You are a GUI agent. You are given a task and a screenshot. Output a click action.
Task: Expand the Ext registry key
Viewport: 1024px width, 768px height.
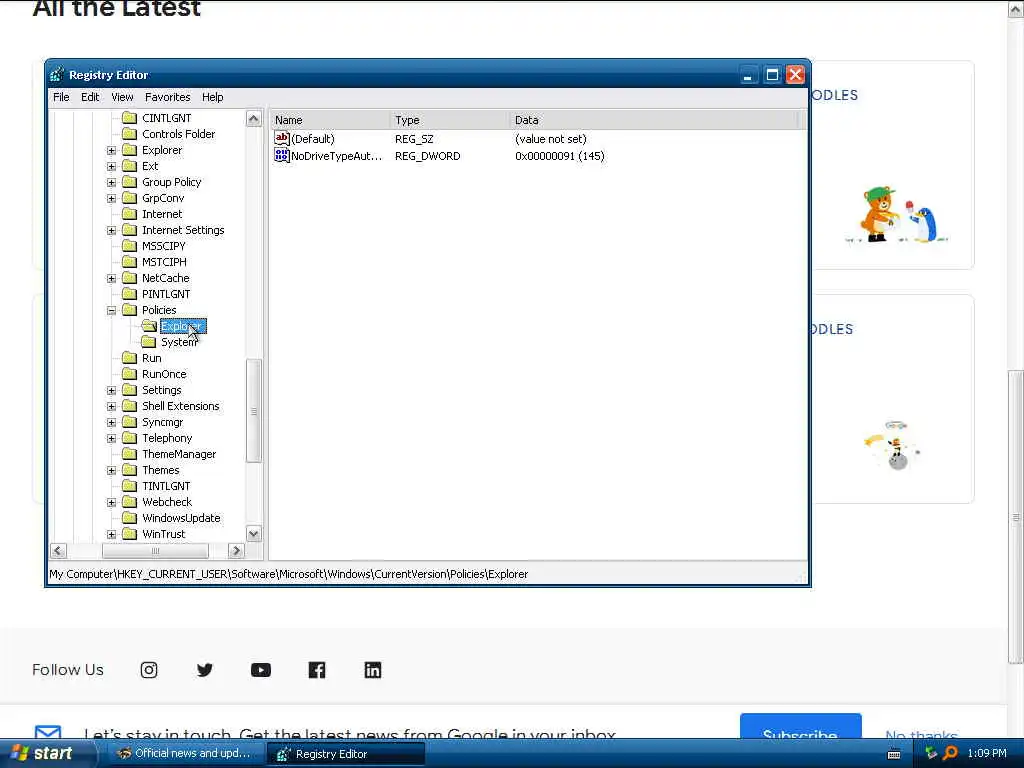click(x=112, y=167)
